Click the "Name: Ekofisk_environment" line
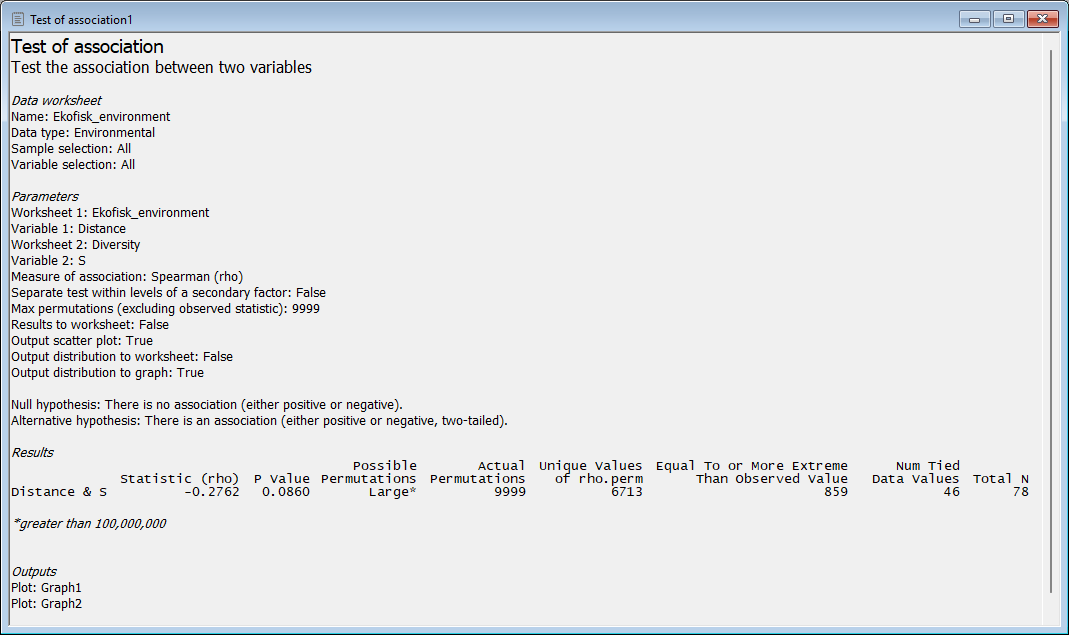The width and height of the screenshot is (1069, 635). click(x=90, y=117)
